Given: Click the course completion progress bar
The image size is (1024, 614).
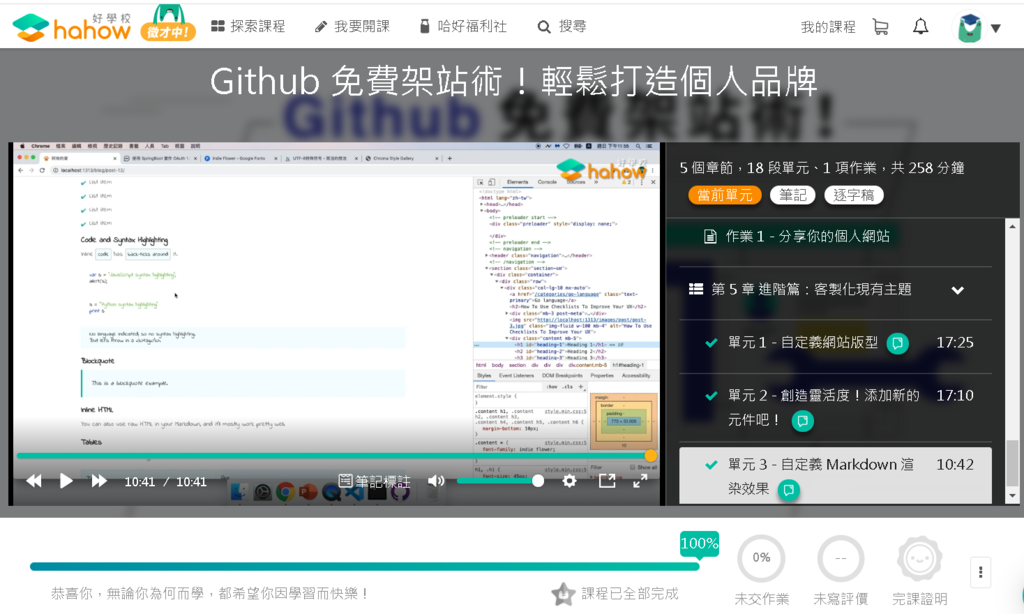Looking at the screenshot, I should 364,566.
